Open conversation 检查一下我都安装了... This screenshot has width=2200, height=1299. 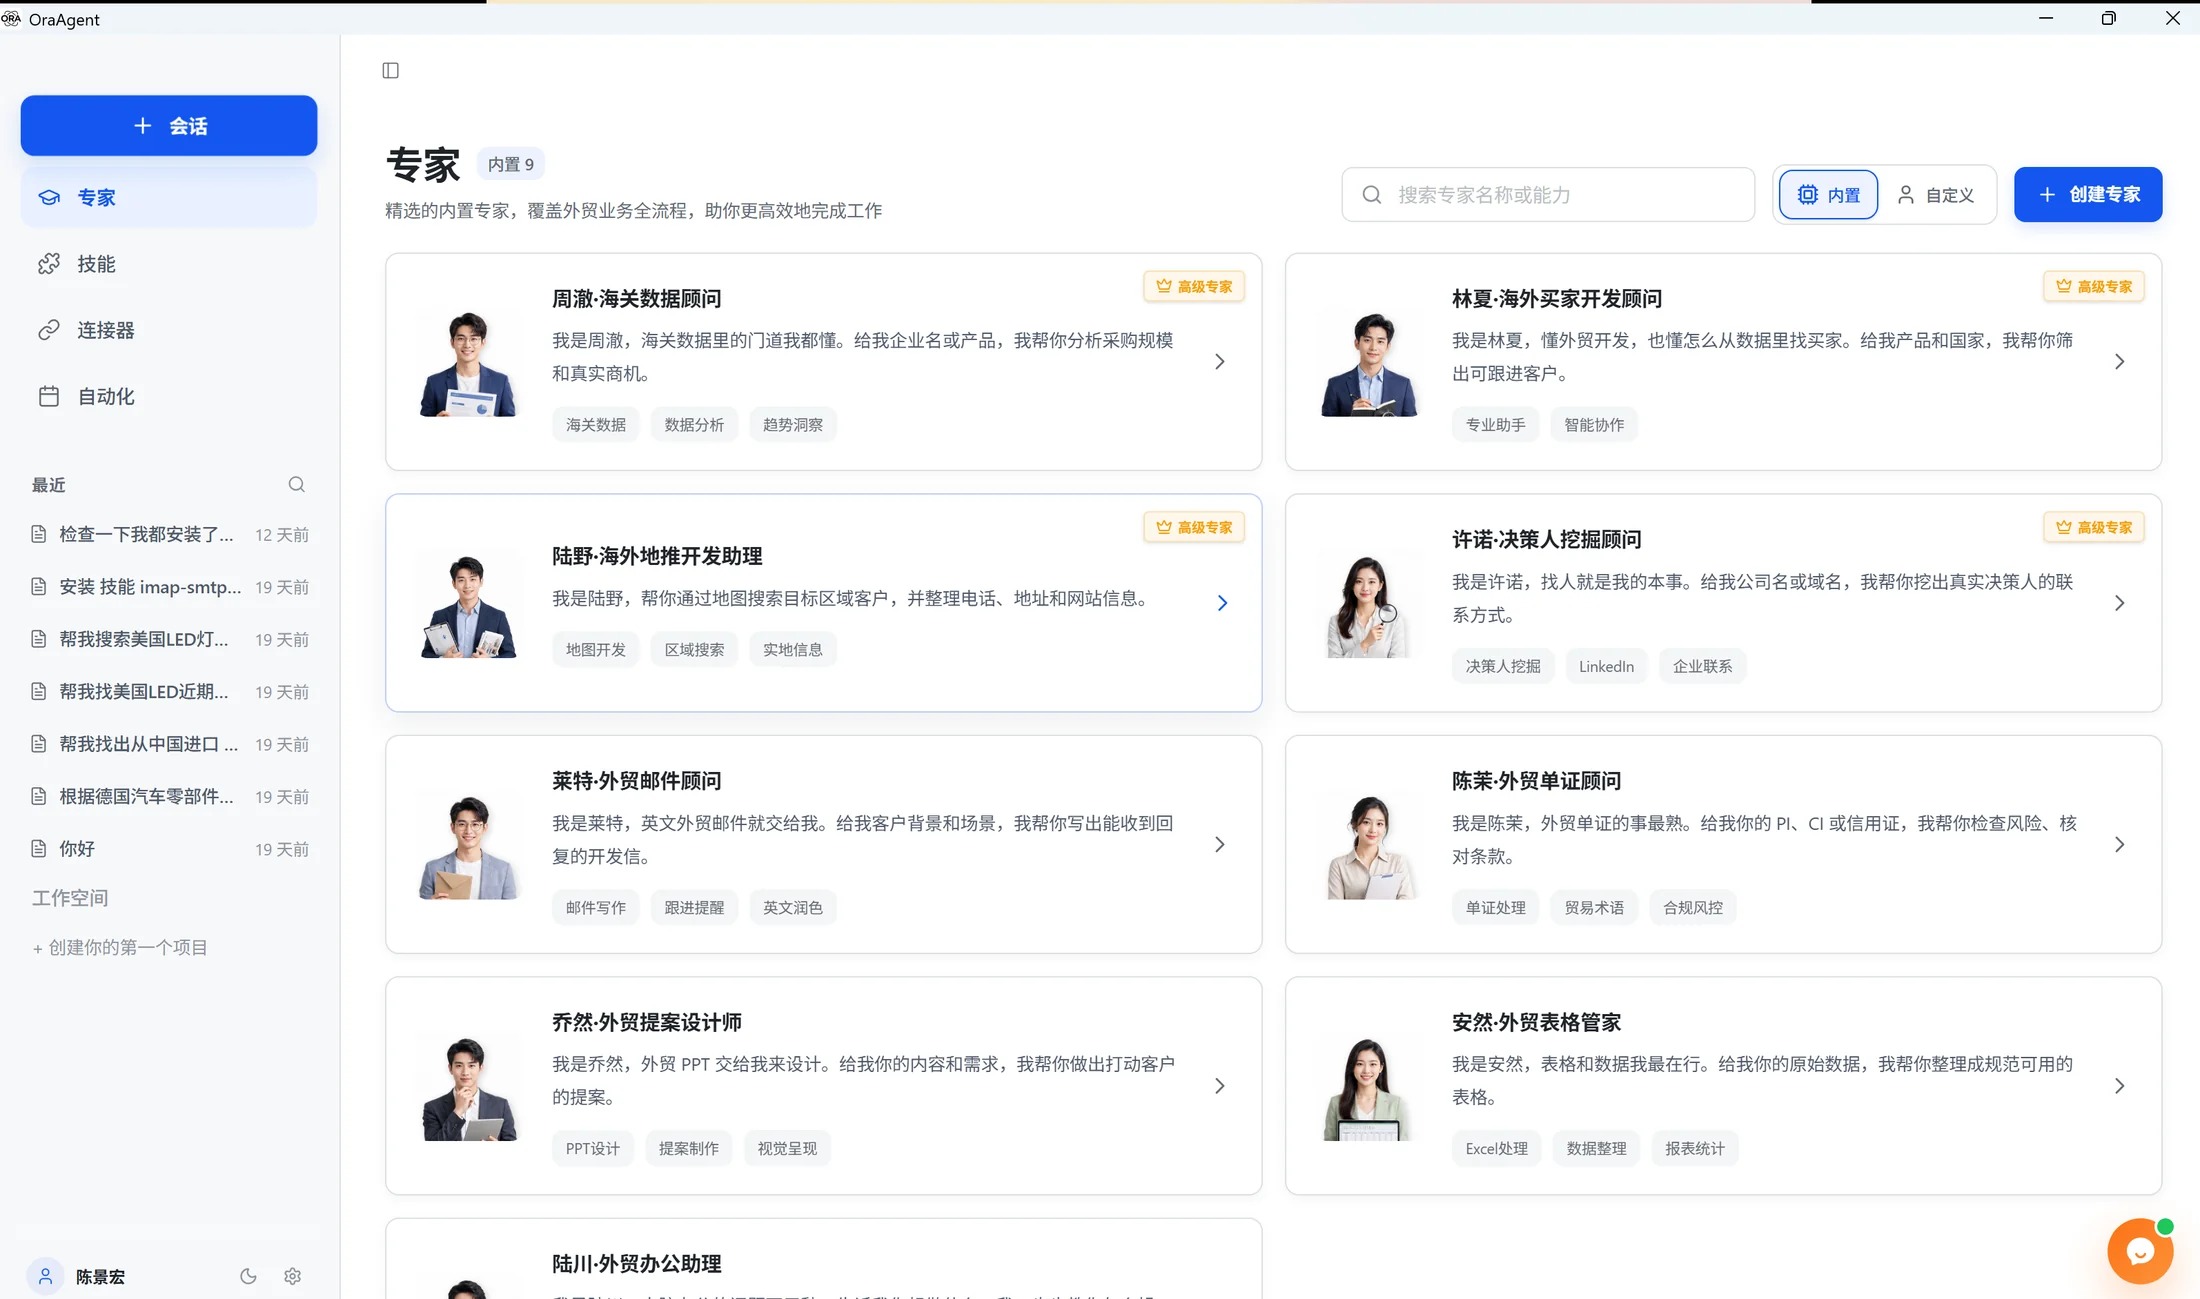(169, 535)
